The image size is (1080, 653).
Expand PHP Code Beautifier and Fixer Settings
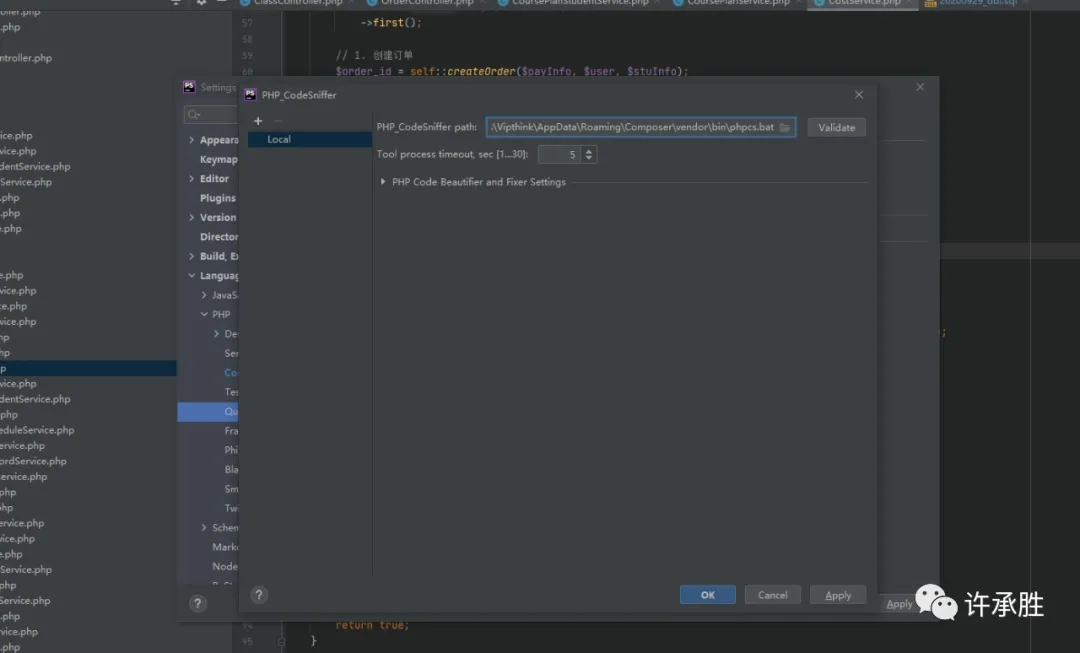click(383, 182)
